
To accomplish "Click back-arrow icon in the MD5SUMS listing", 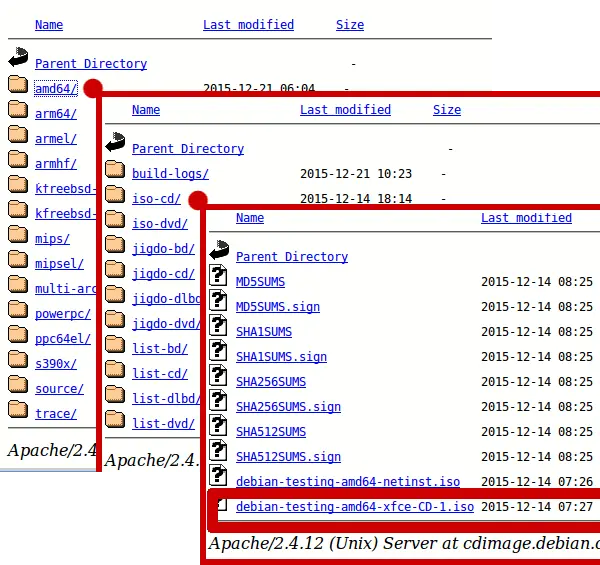I will pyautogui.click(x=219, y=250).
